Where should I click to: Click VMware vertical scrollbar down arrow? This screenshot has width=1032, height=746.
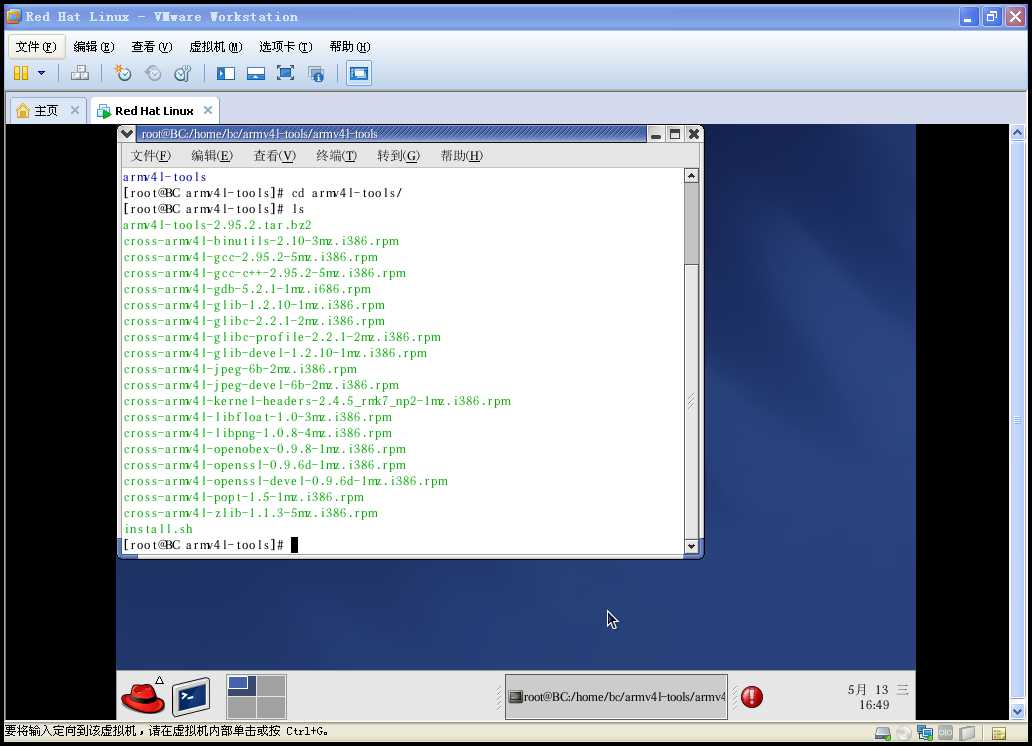point(1018,711)
